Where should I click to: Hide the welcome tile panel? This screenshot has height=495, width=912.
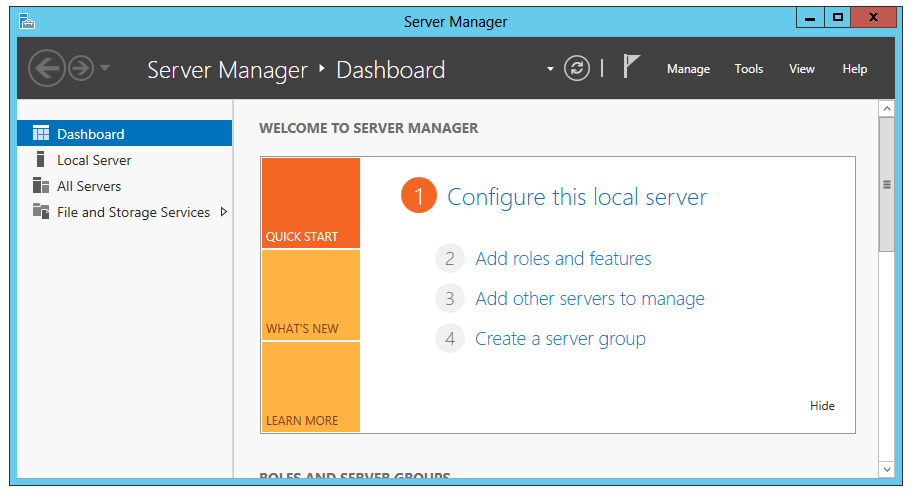pos(822,406)
